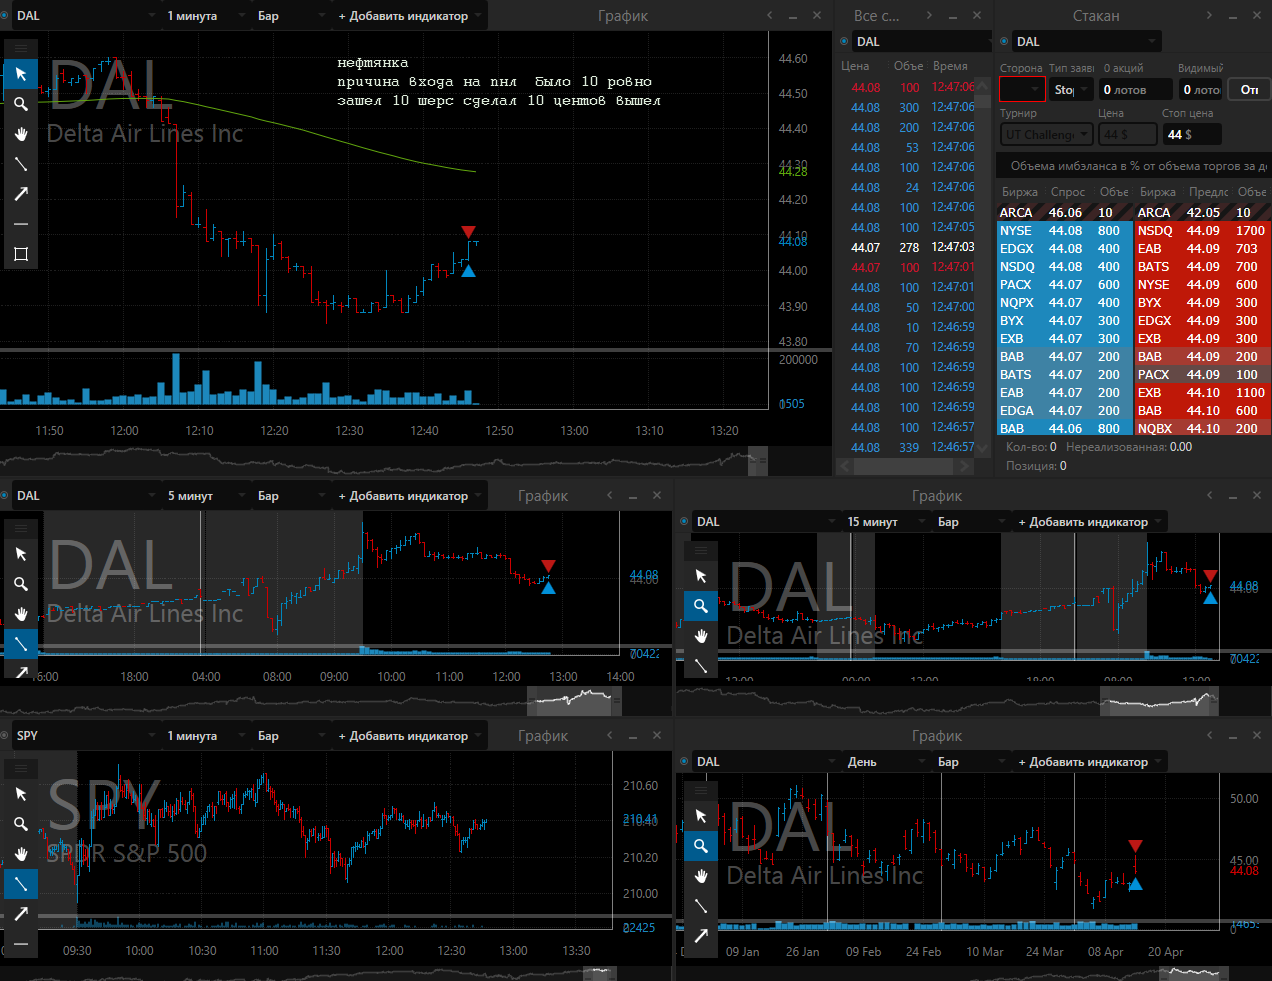The height and width of the screenshot is (981, 1272).
Task: Activate the hand pan tool in the SPY chart
Action: point(20,854)
